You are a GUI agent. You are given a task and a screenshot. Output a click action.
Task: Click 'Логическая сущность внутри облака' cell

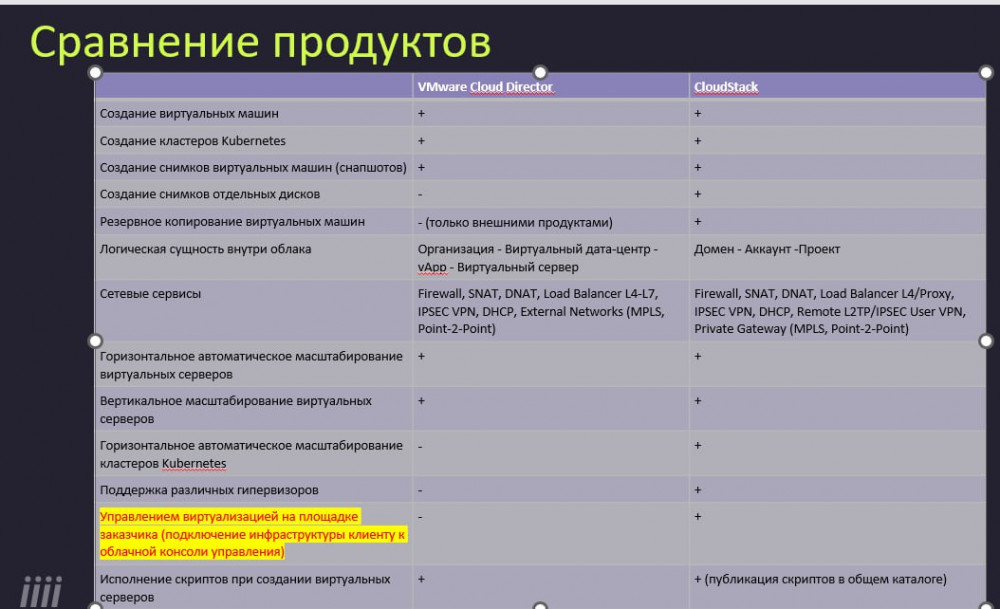[x=253, y=258]
